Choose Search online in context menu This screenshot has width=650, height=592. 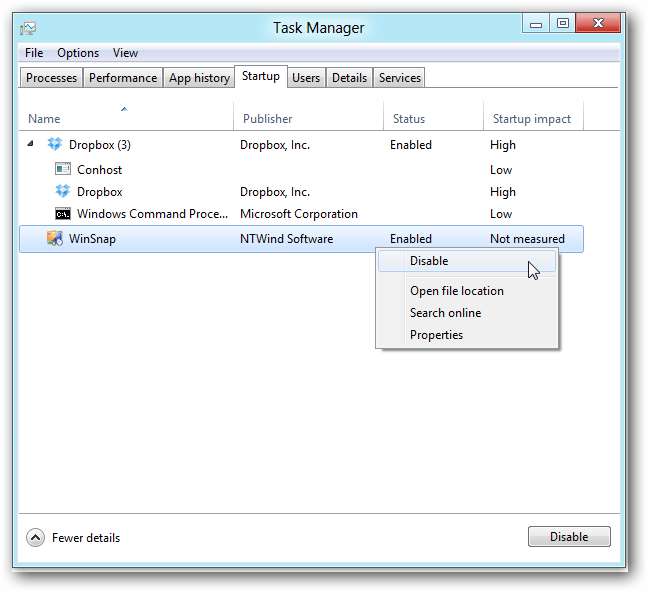[467, 313]
